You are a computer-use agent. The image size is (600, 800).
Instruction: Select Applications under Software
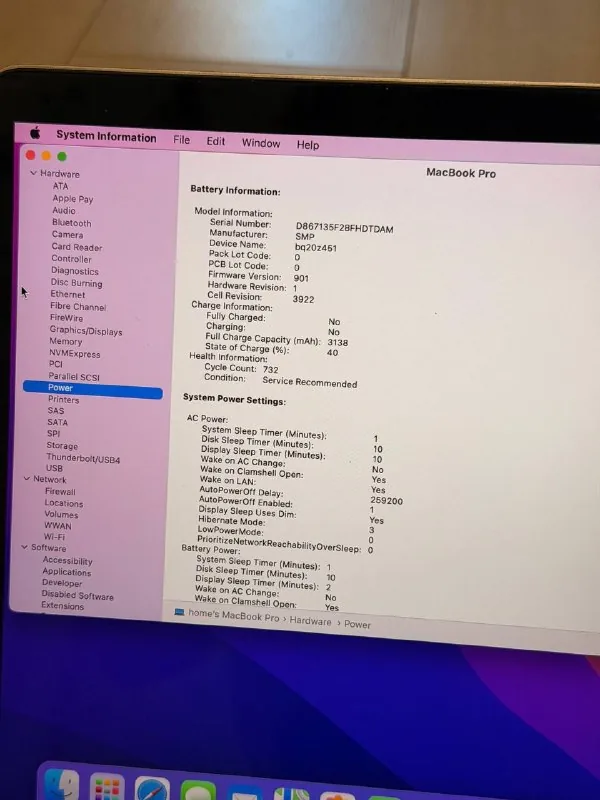pyautogui.click(x=66, y=572)
